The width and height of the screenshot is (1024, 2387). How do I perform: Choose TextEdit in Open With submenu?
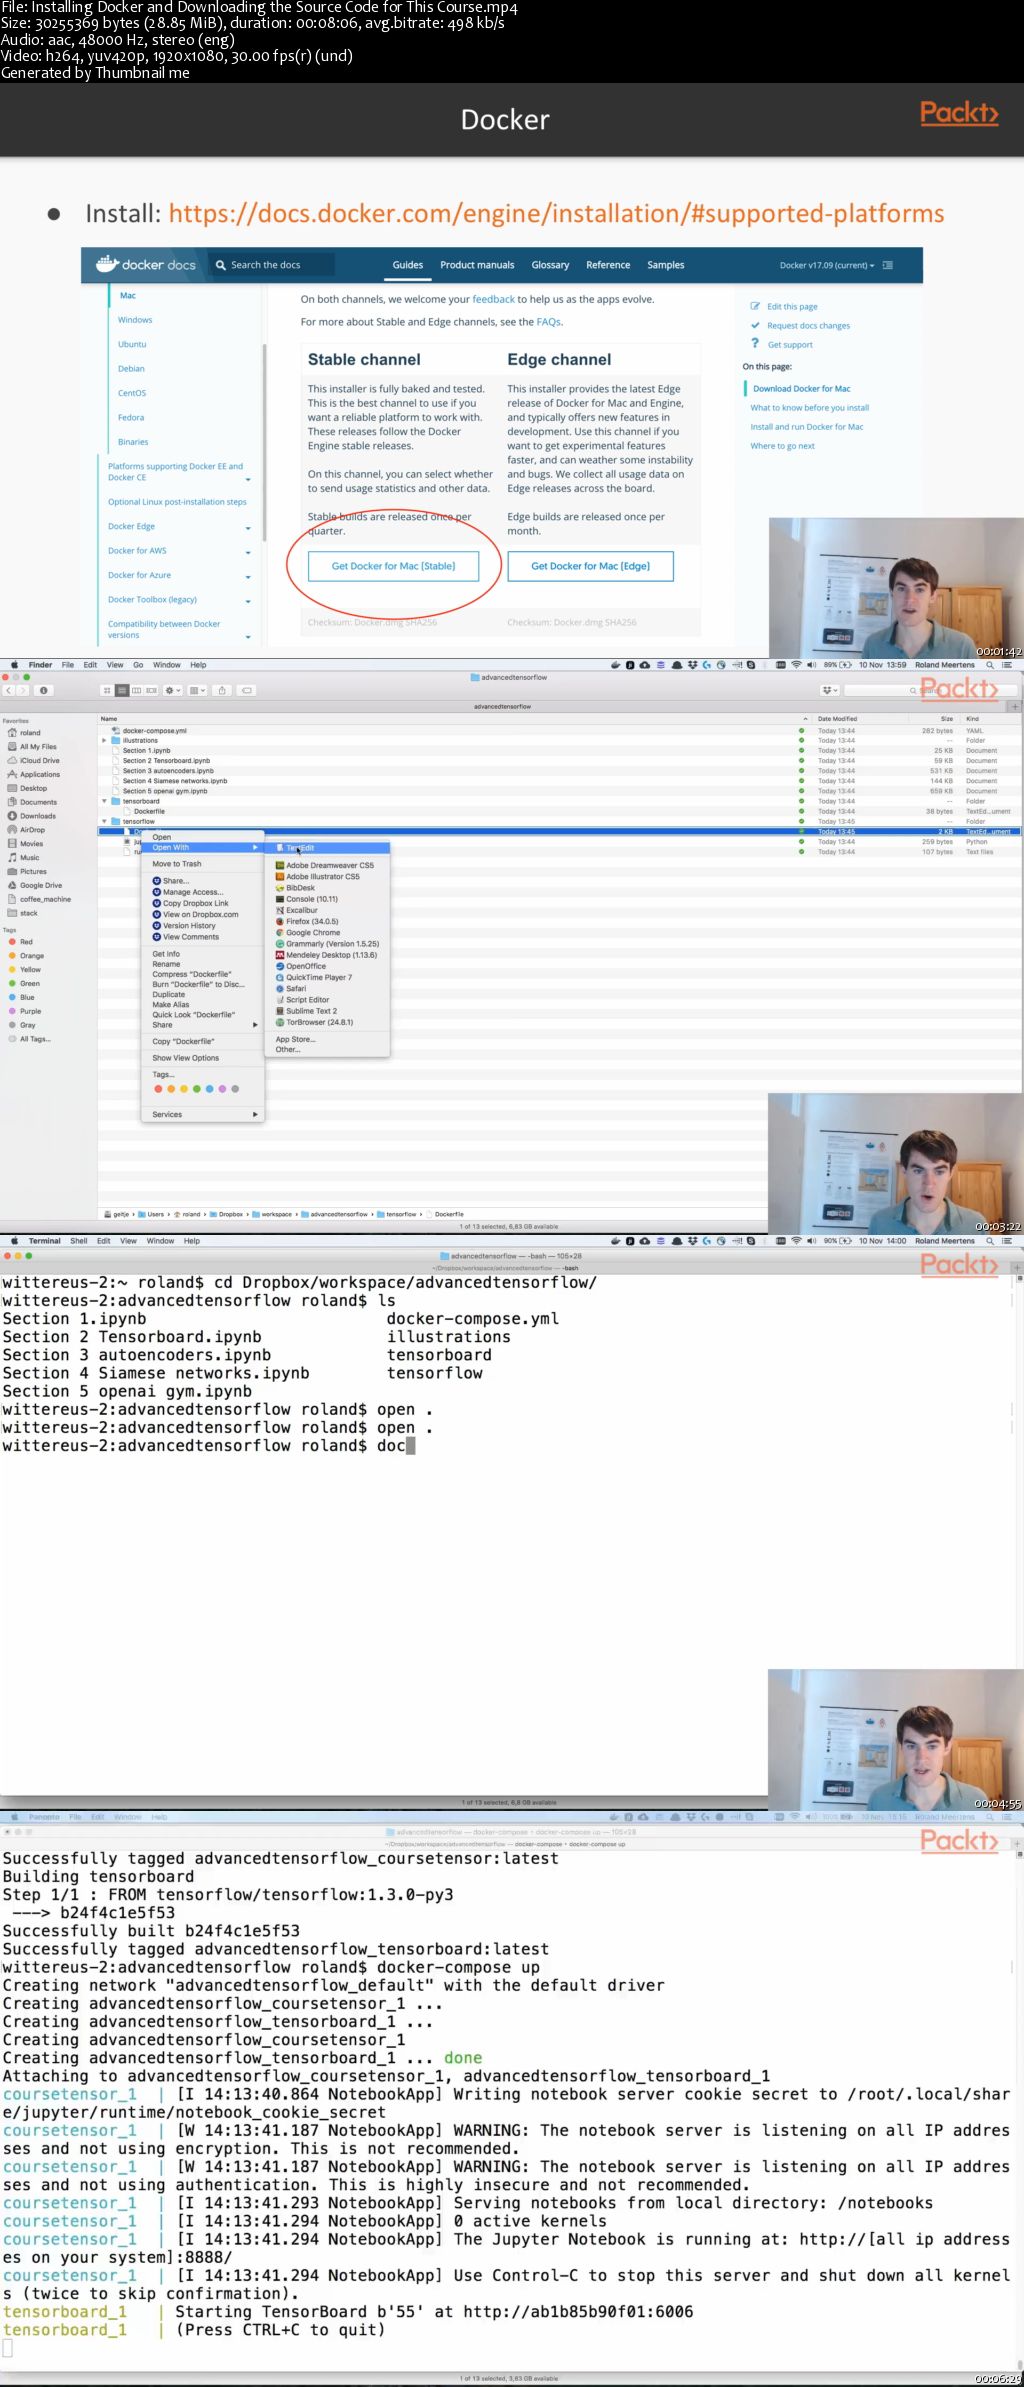tap(327, 848)
